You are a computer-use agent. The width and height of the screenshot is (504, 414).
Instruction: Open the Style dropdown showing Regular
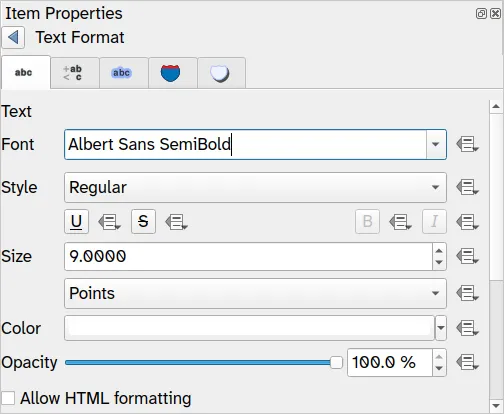[255, 187]
